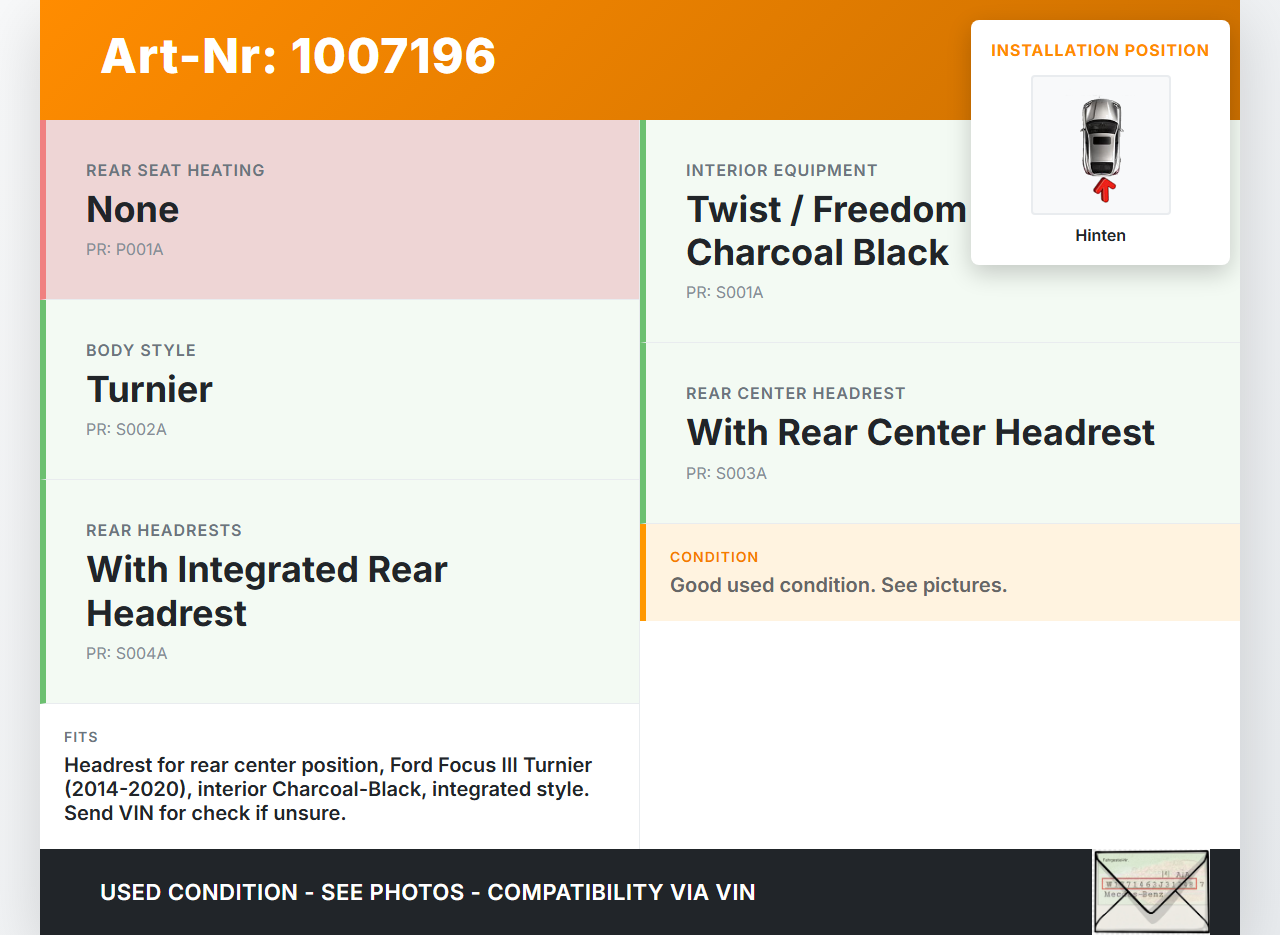
Task: Click the PR: S003A code
Action: pyautogui.click(x=726, y=474)
